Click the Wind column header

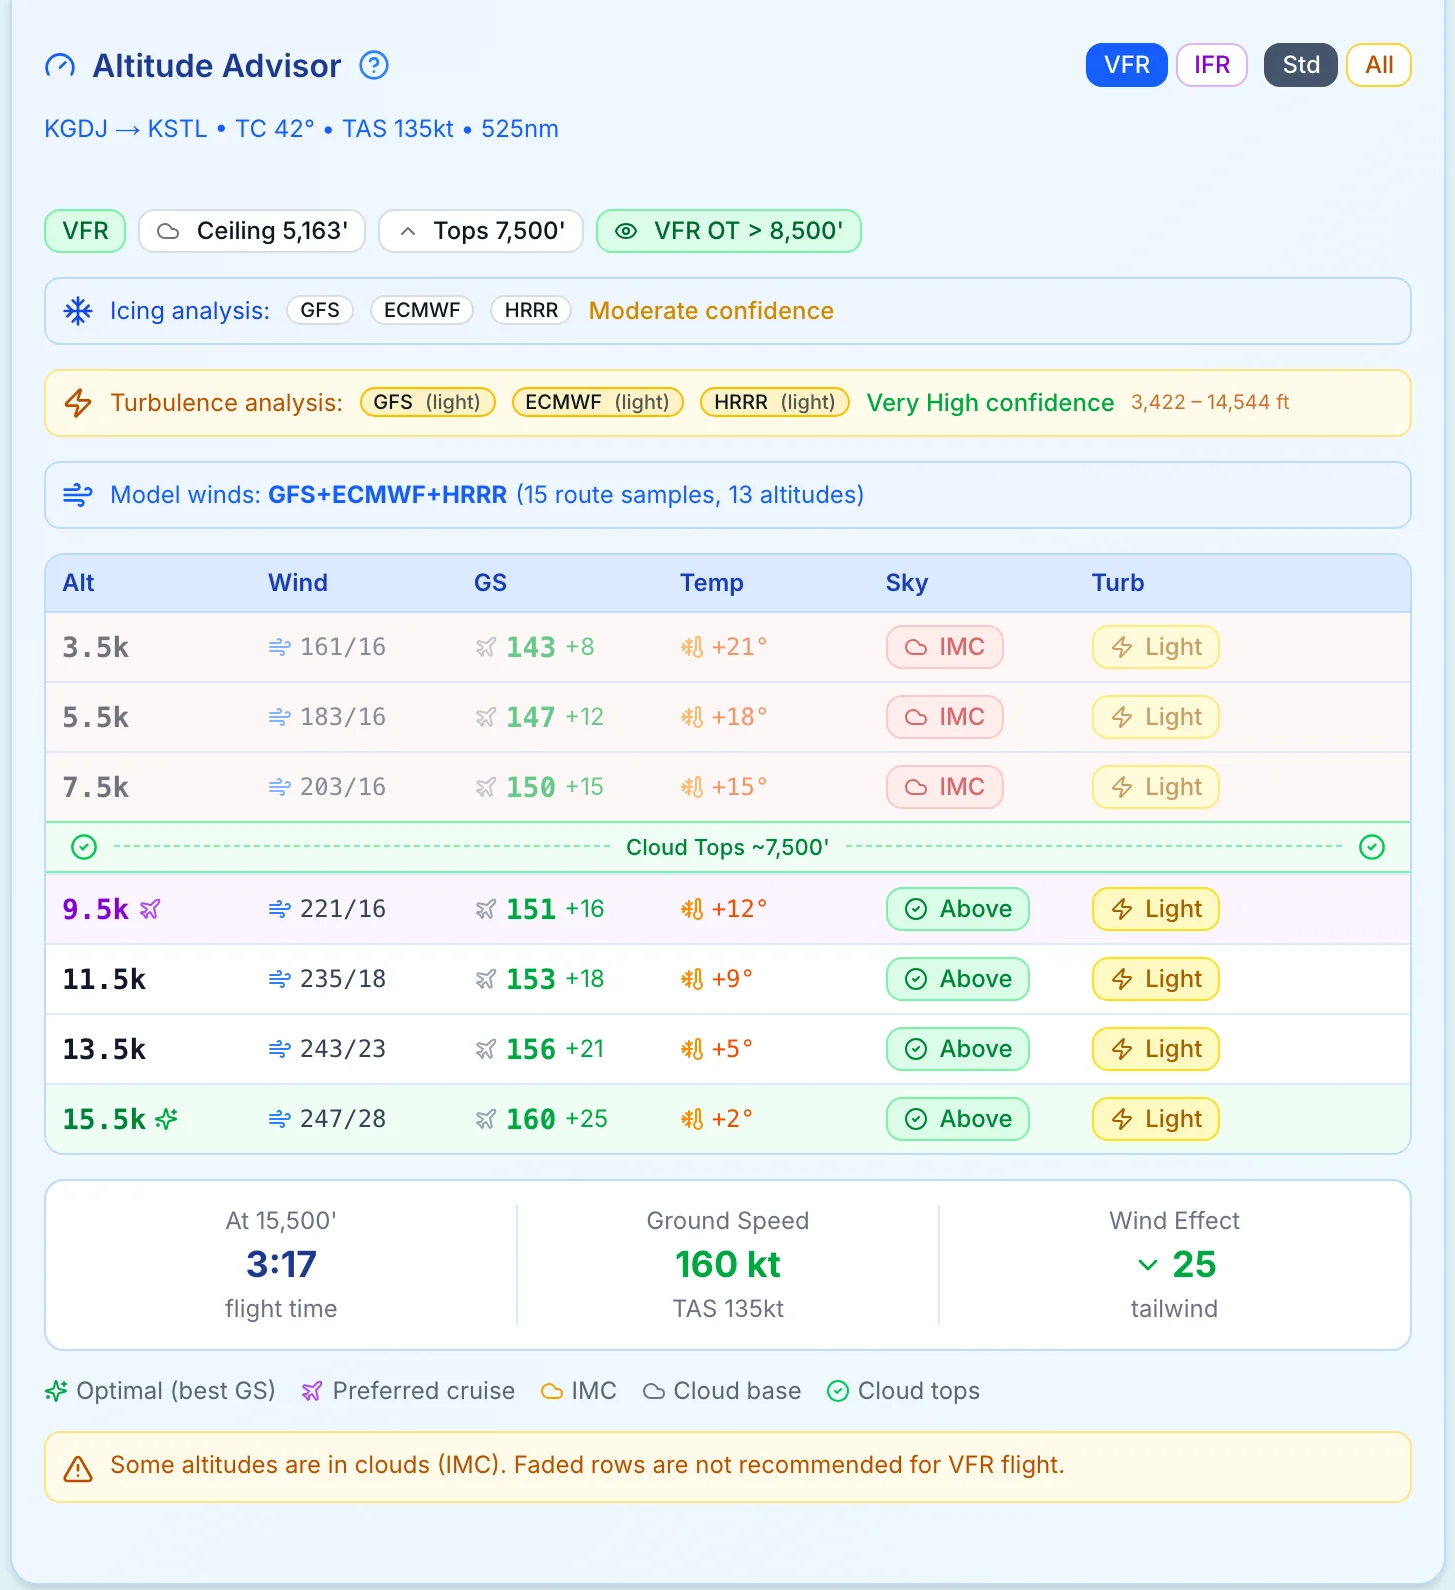[298, 583]
